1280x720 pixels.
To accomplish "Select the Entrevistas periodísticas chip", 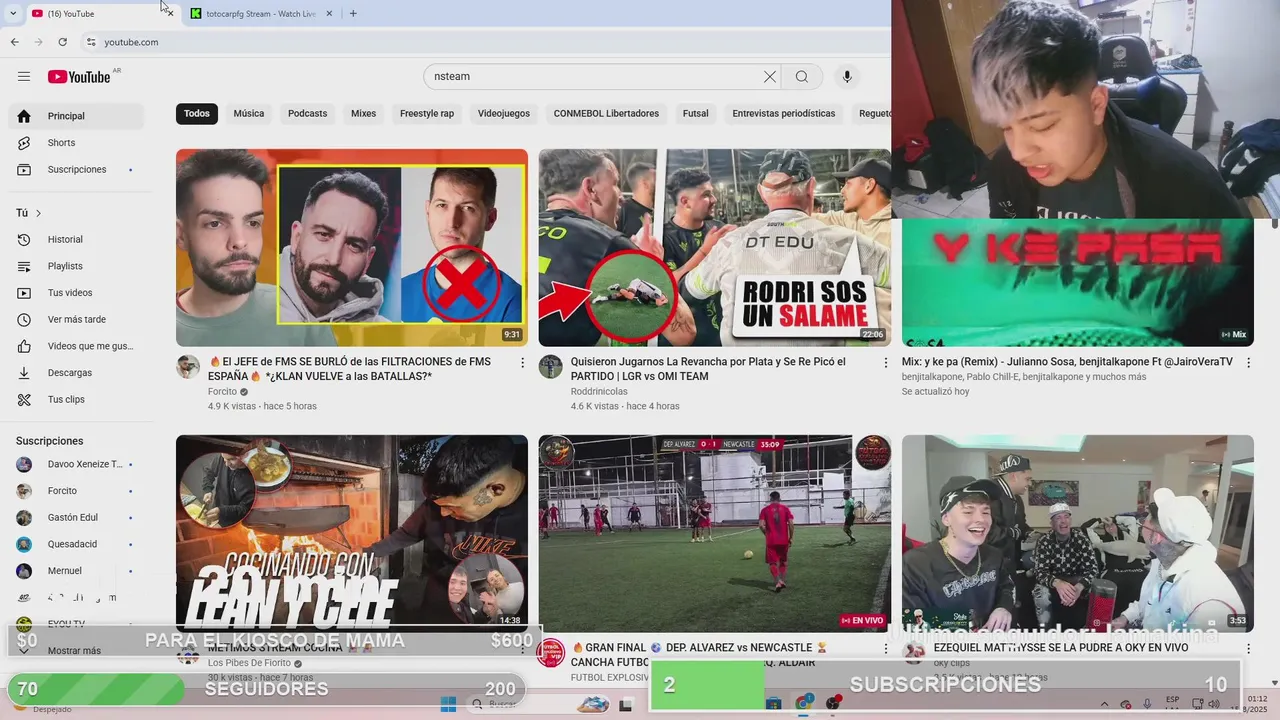I will 784,114.
